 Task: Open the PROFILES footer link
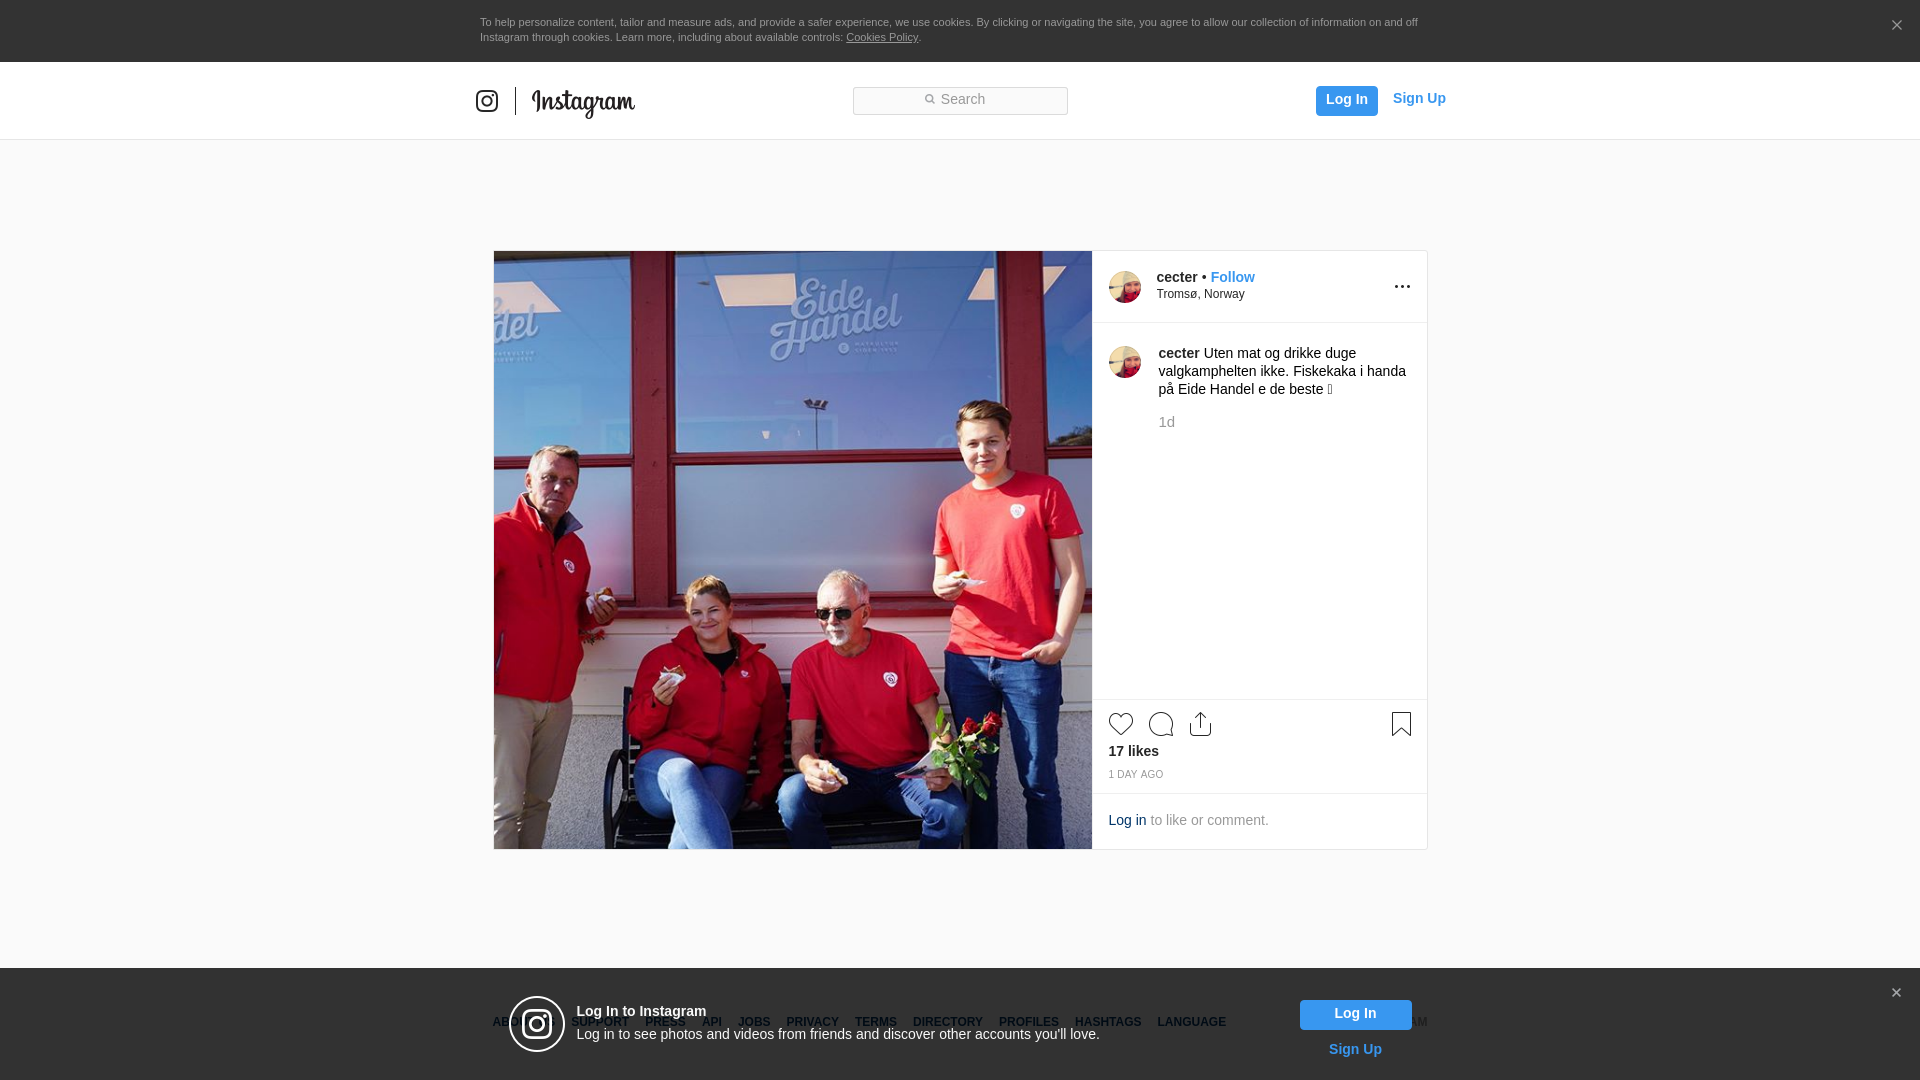click(1029, 1022)
